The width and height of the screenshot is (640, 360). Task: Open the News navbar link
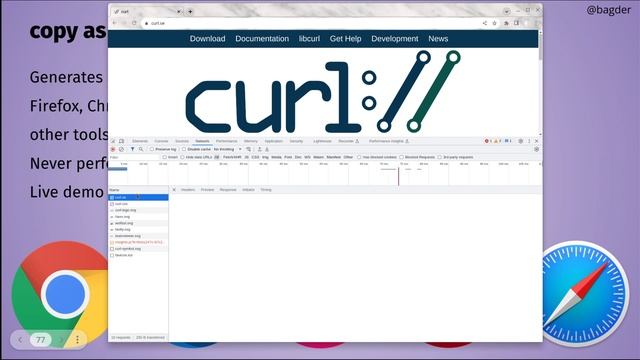[x=438, y=39]
